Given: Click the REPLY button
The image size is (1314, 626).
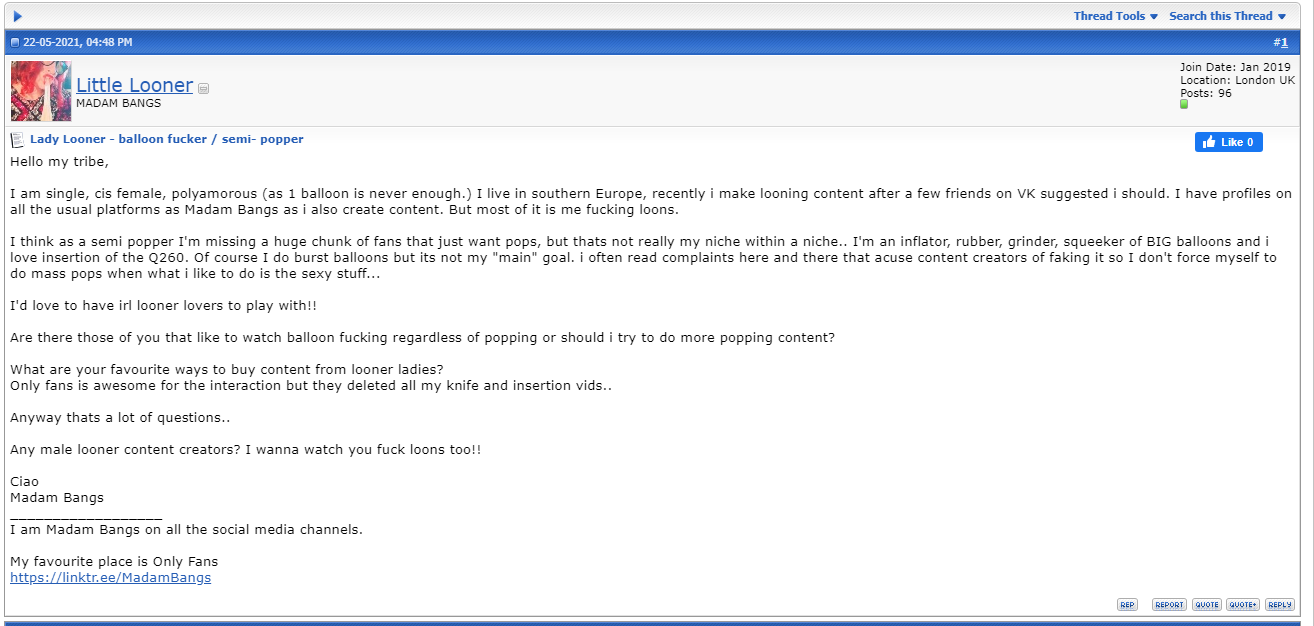Looking at the screenshot, I should pos(1280,604).
